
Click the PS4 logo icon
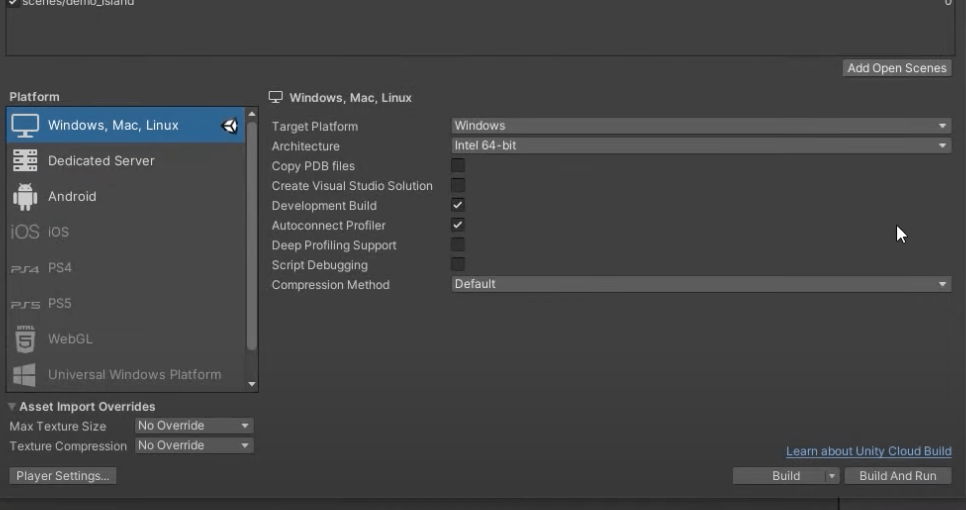(25, 269)
